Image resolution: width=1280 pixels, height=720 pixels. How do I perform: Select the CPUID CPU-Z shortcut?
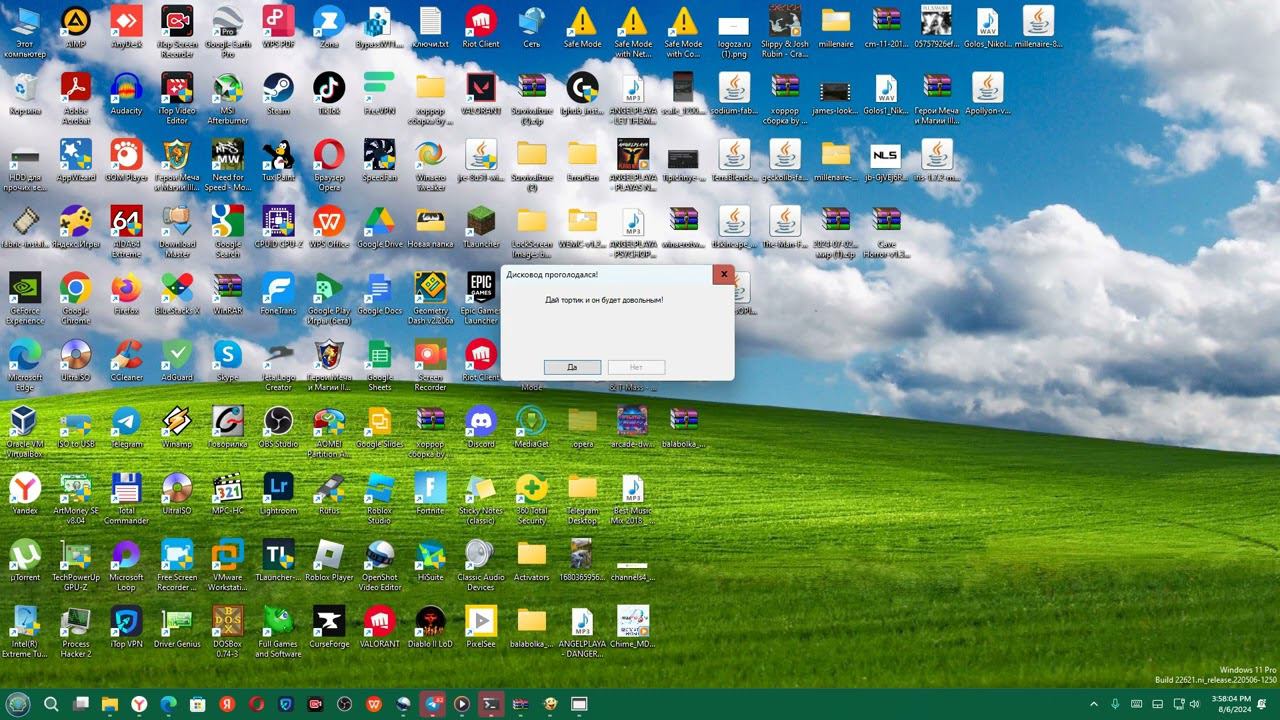click(278, 227)
